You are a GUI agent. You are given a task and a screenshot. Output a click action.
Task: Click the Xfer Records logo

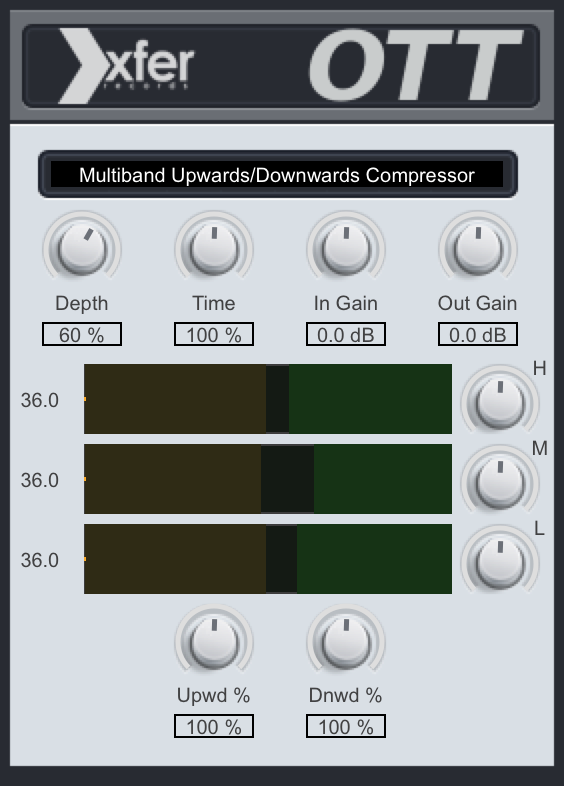point(126,66)
